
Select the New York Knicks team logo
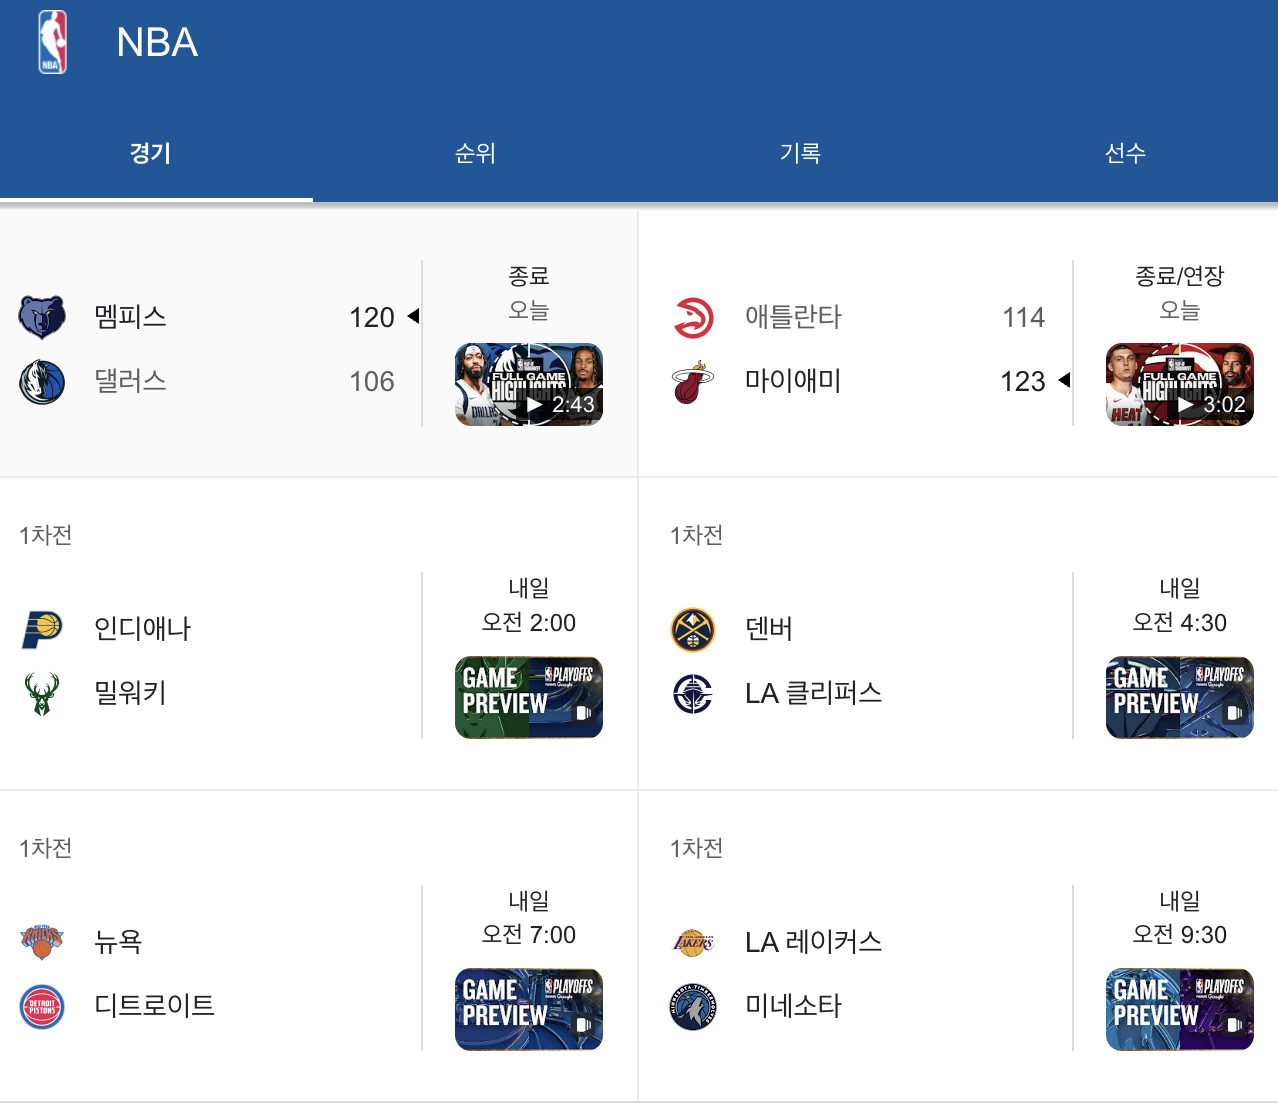coord(41,941)
